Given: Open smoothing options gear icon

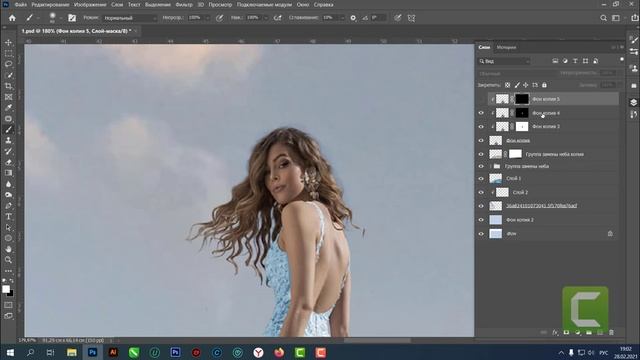Looking at the screenshot, I should pos(353,18).
